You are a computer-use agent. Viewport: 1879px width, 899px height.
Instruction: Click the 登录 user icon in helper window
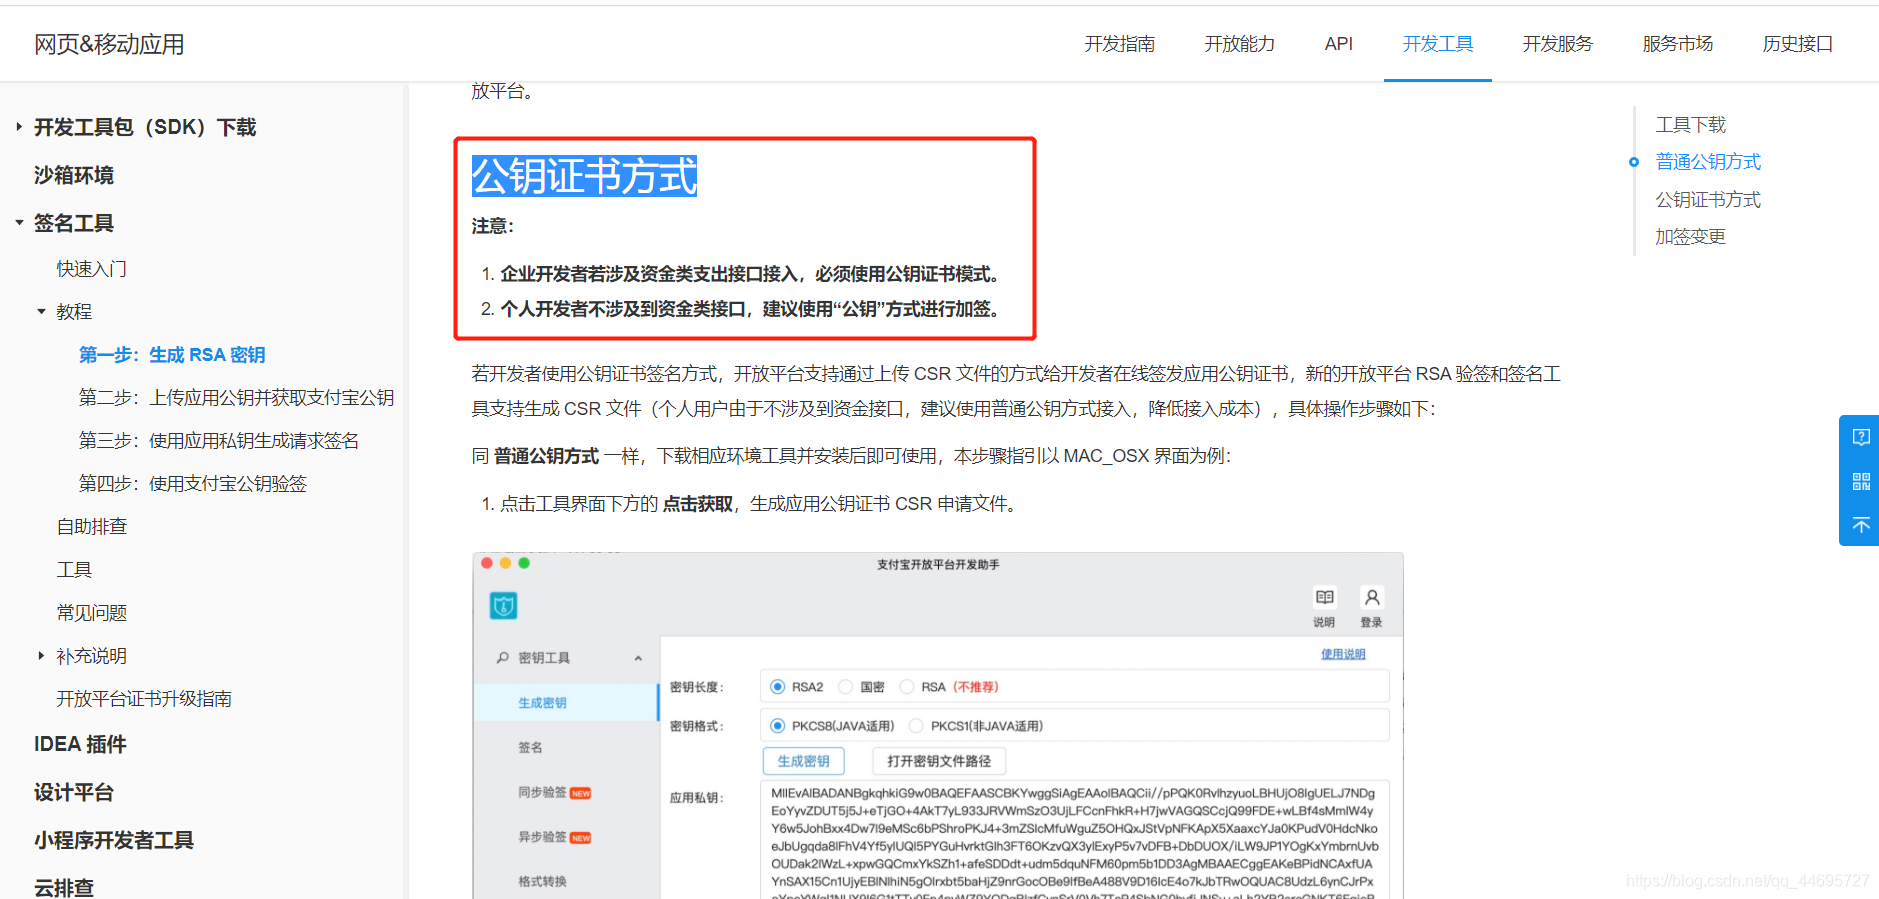tap(1372, 597)
